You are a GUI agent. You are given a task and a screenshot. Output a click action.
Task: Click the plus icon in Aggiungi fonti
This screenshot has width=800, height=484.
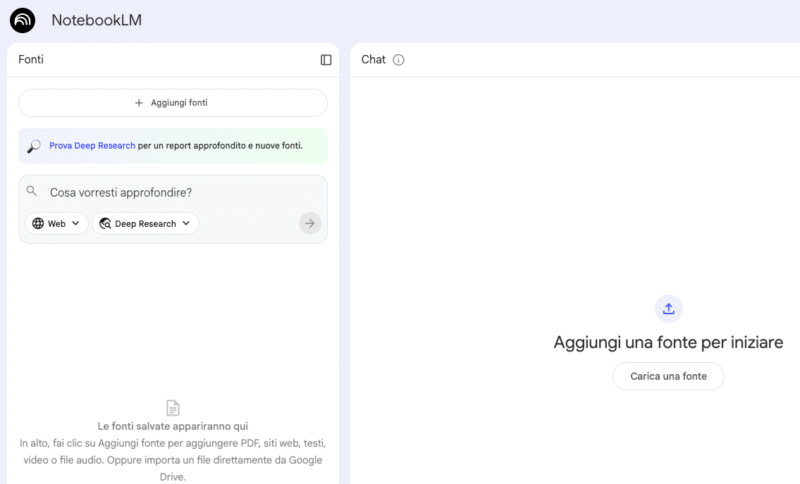[139, 103]
